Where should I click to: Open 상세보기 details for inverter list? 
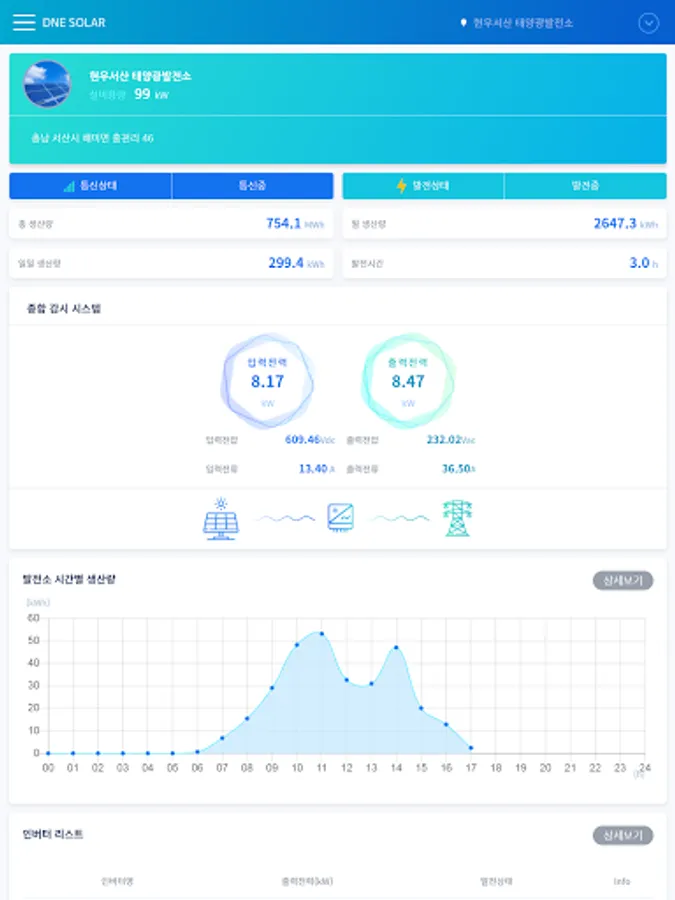pos(623,835)
